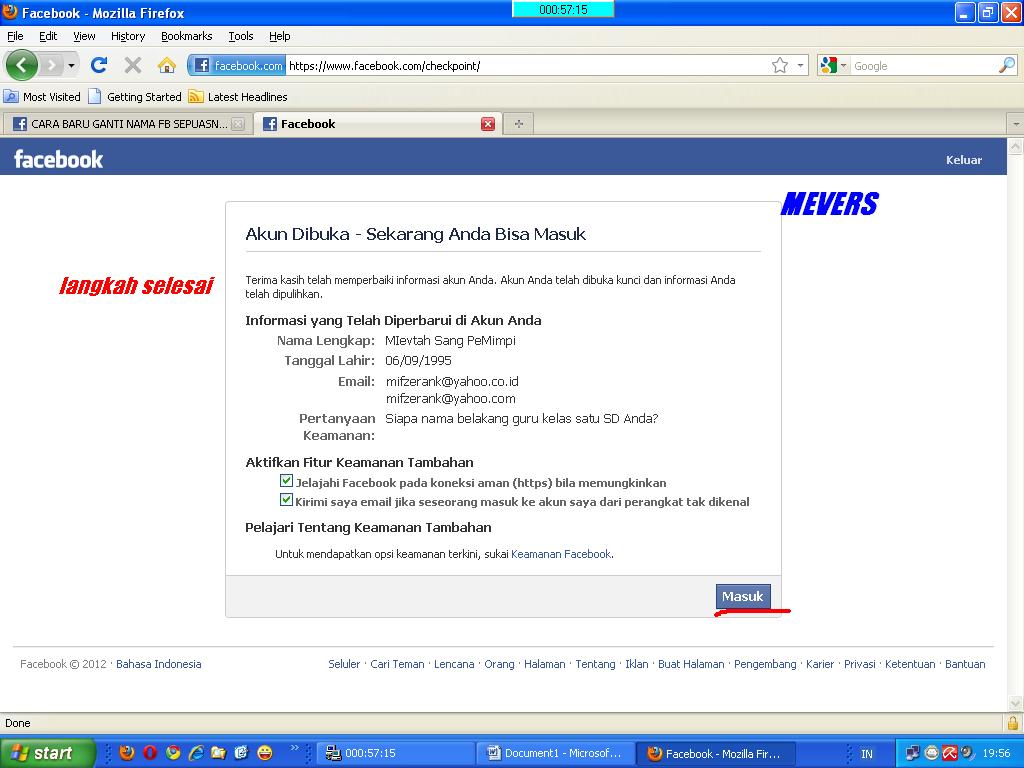
Task: Open the Bantuan footer link
Action: [965, 664]
